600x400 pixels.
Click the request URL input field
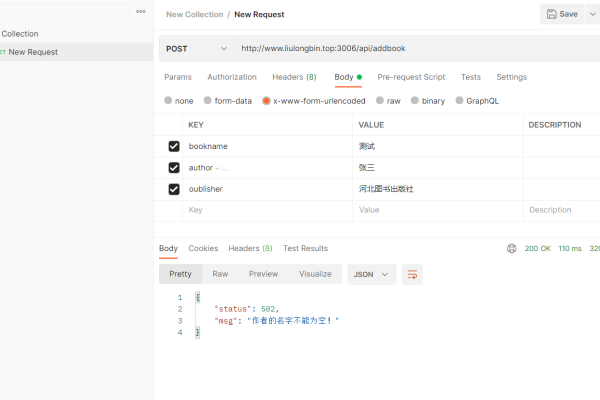[415, 48]
